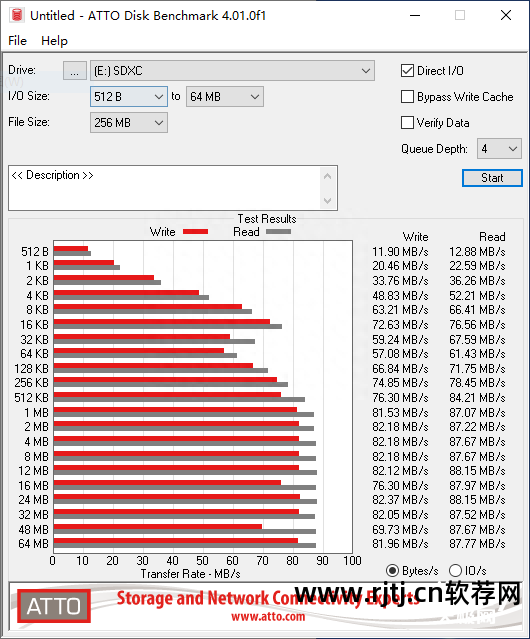Viewport: 530px width, 639px height.
Task: Click the 84.21 MB/s read value
Action: [x=477, y=398]
